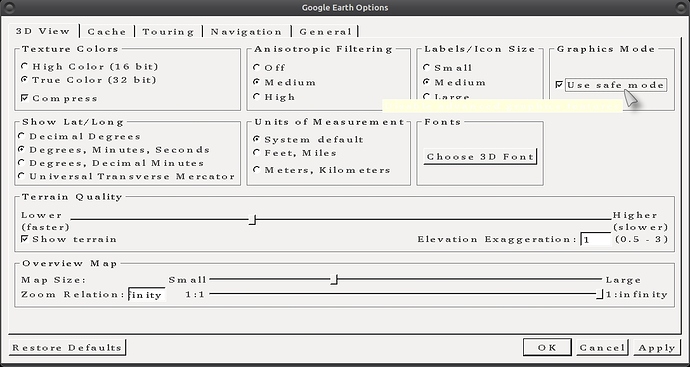The width and height of the screenshot is (690, 367).
Task: Select True Color (32 bit) option
Action: point(89,80)
